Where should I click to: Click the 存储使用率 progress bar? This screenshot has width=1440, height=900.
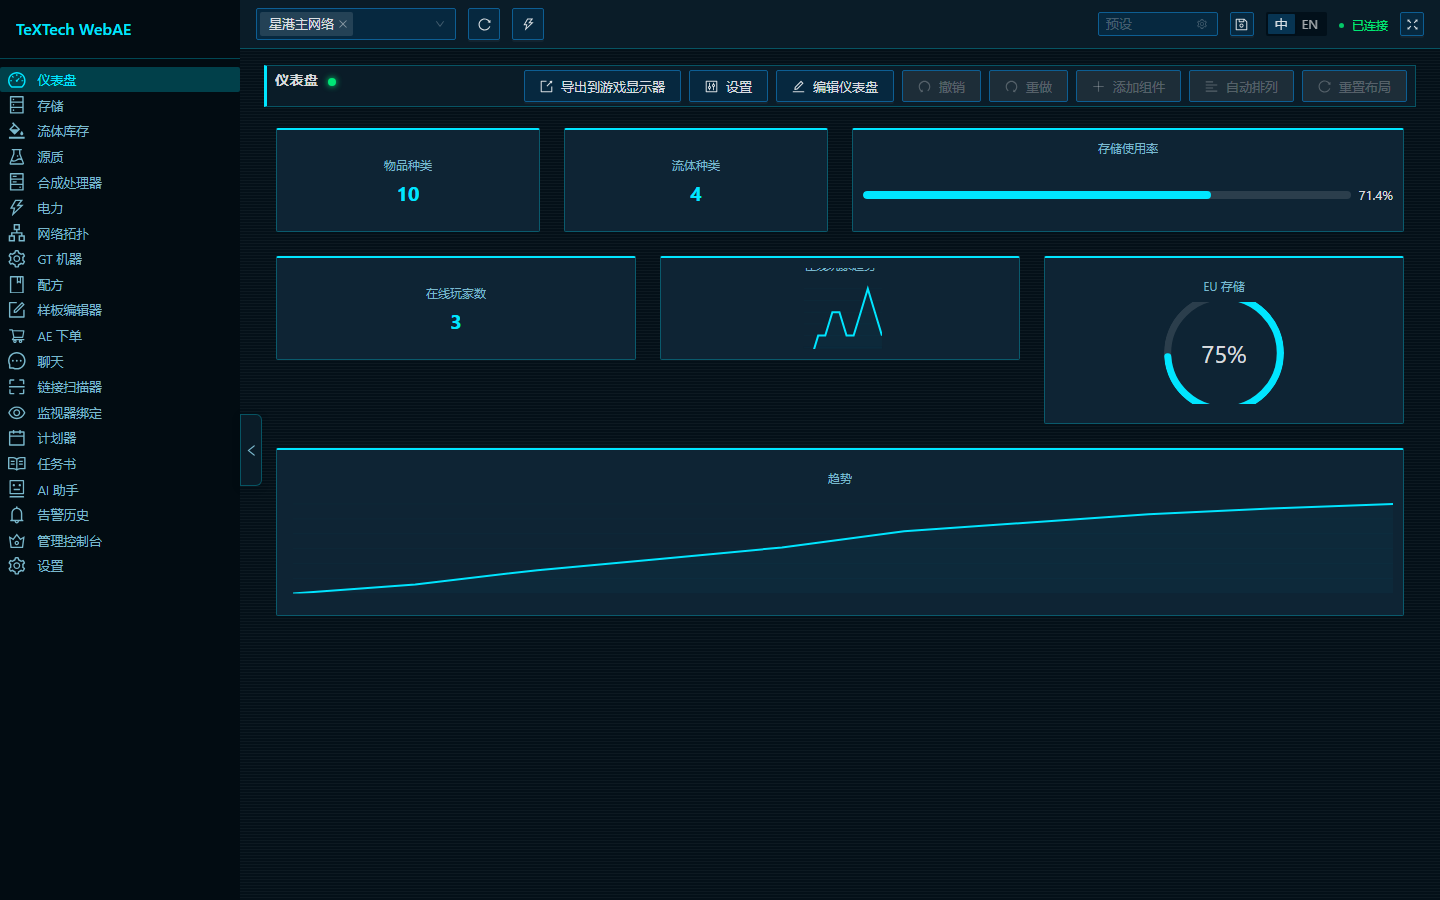tap(1107, 195)
